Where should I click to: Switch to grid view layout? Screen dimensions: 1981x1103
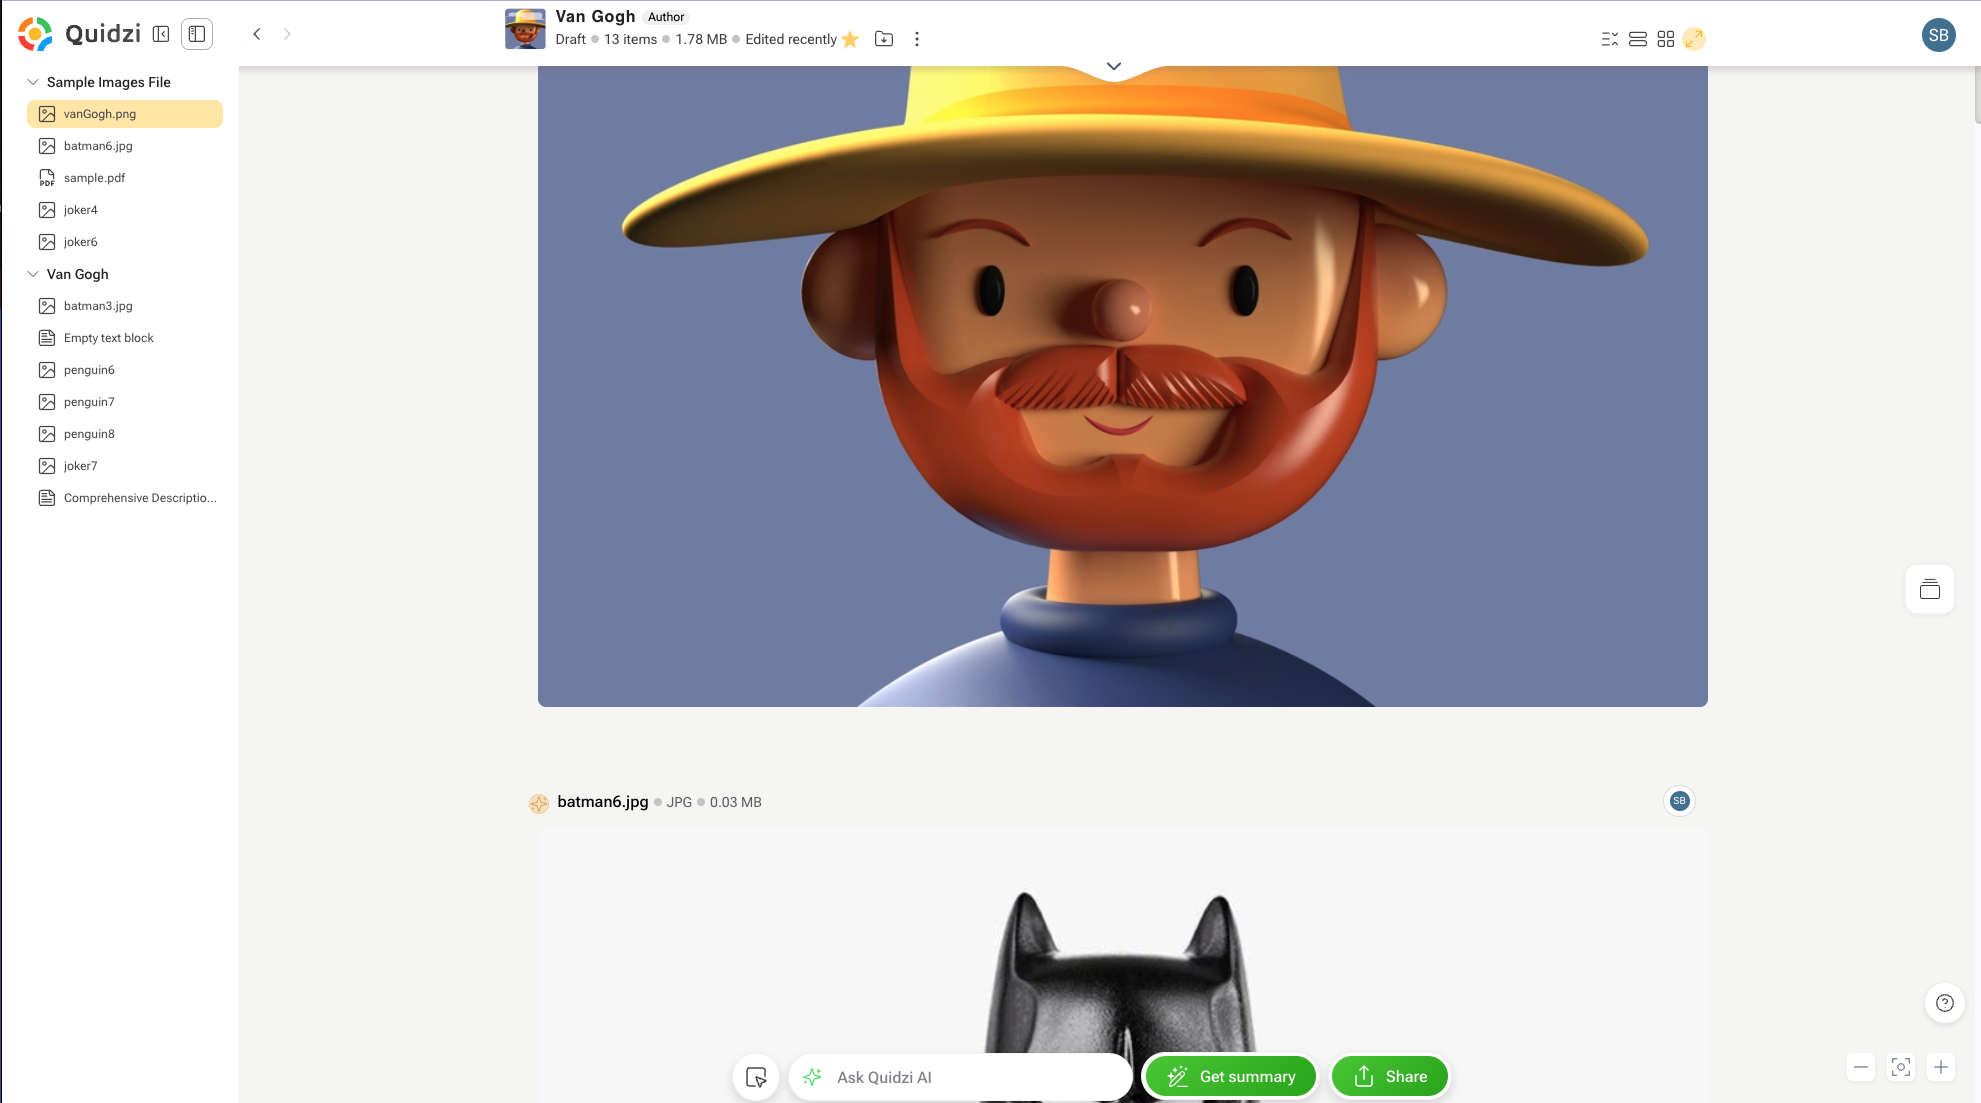[x=1665, y=39]
